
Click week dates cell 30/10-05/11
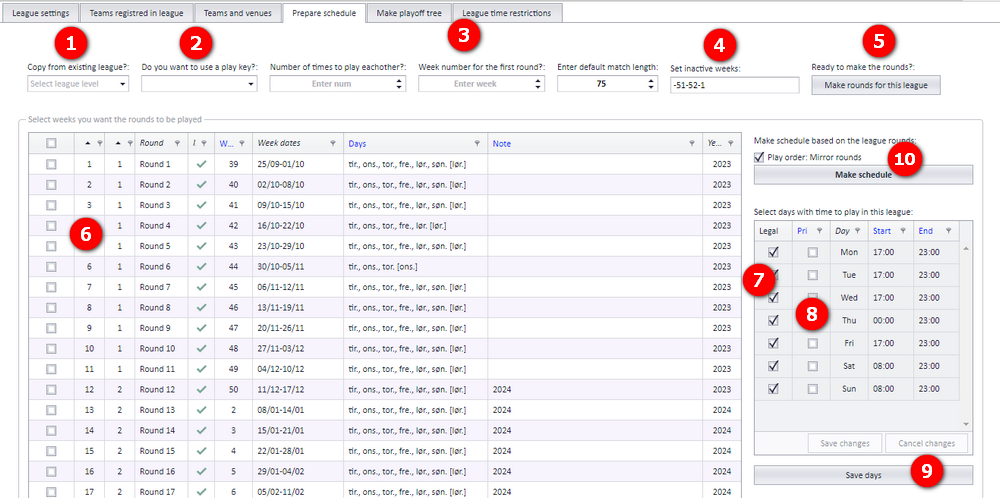[298, 267]
